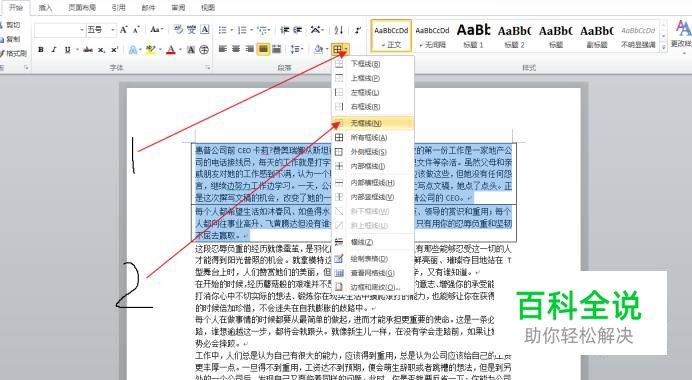Switch to the 邮件 tab
Image resolution: width=692 pixels, height=380 pixels.
pyautogui.click(x=148, y=8)
